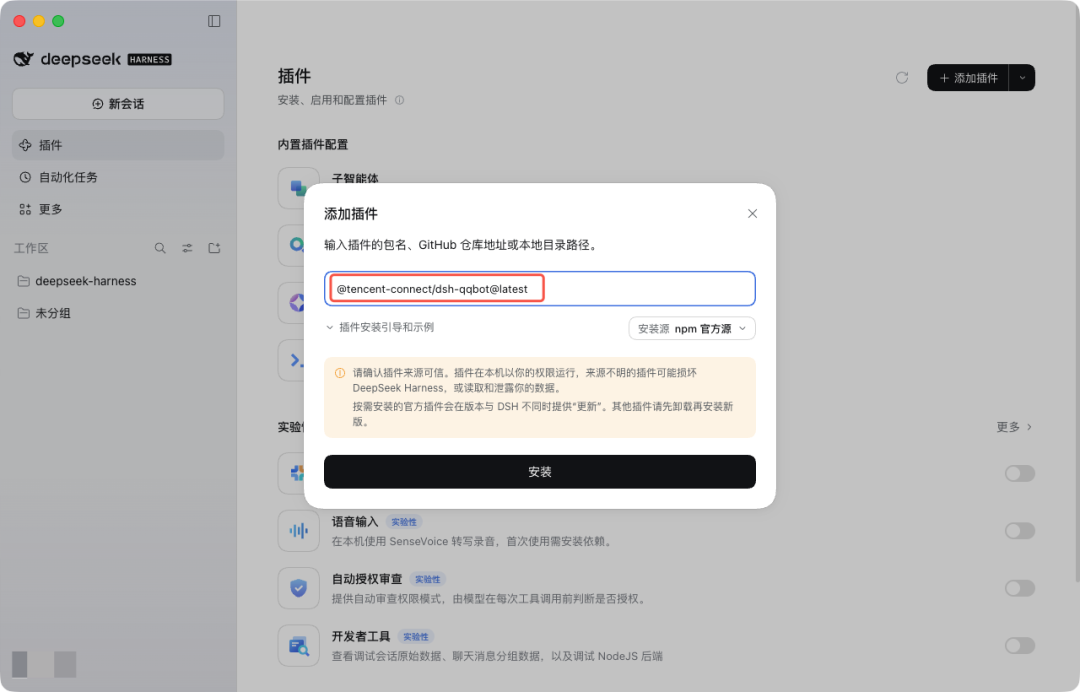
Task: Click the 开发者工具 plugin title
Action: coord(361,636)
